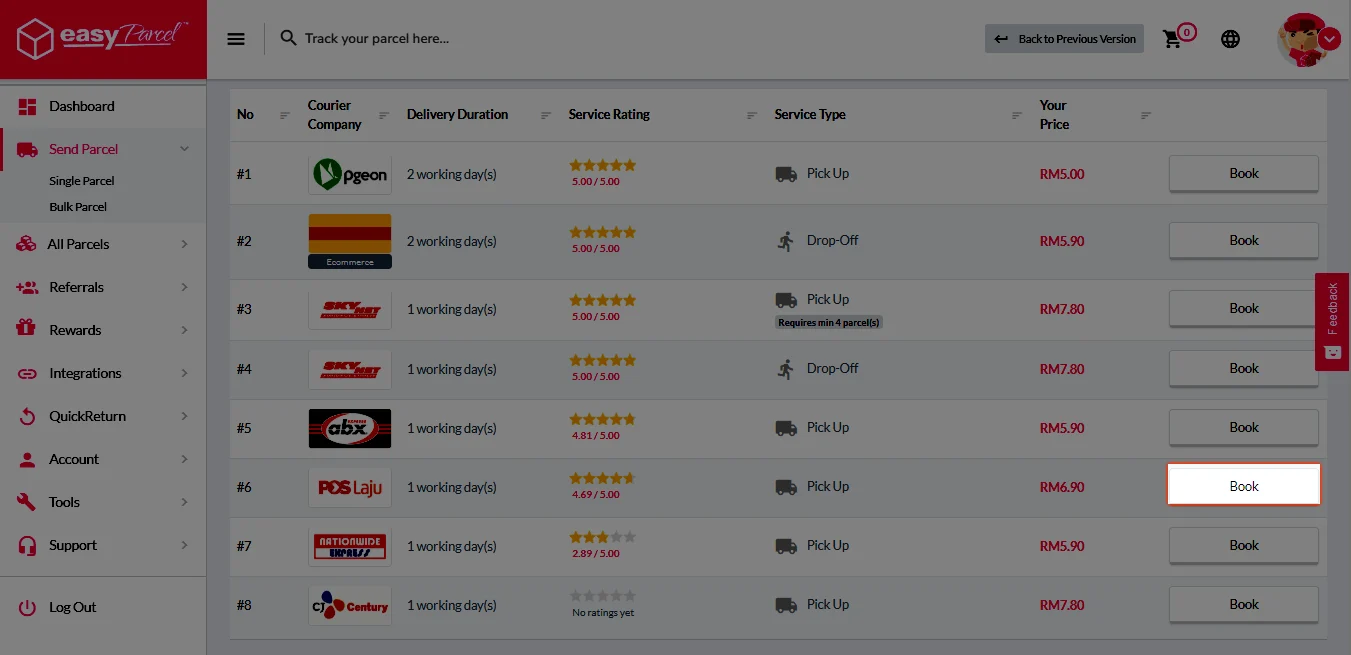Click Back to Previous Version button
Image resolution: width=1351 pixels, height=655 pixels.
point(1064,39)
